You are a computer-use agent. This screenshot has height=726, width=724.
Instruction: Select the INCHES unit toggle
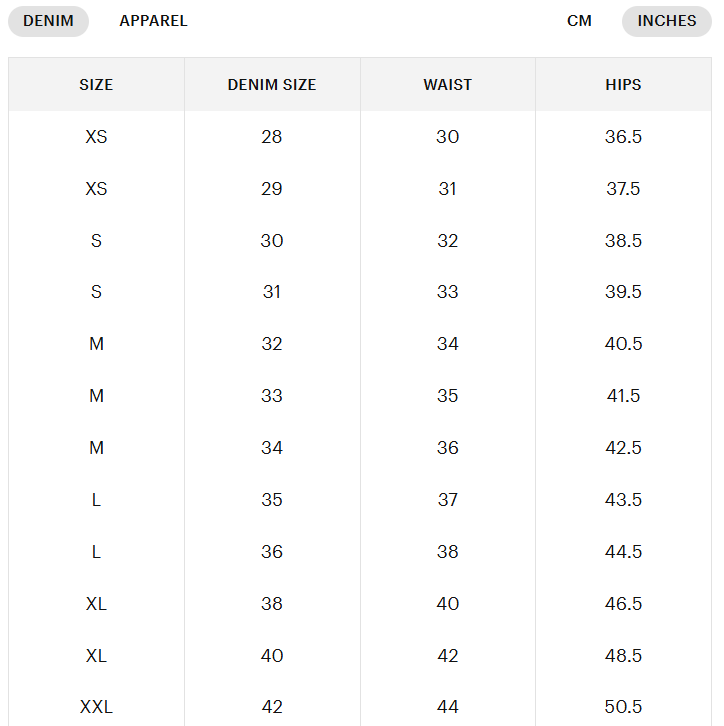coord(666,21)
